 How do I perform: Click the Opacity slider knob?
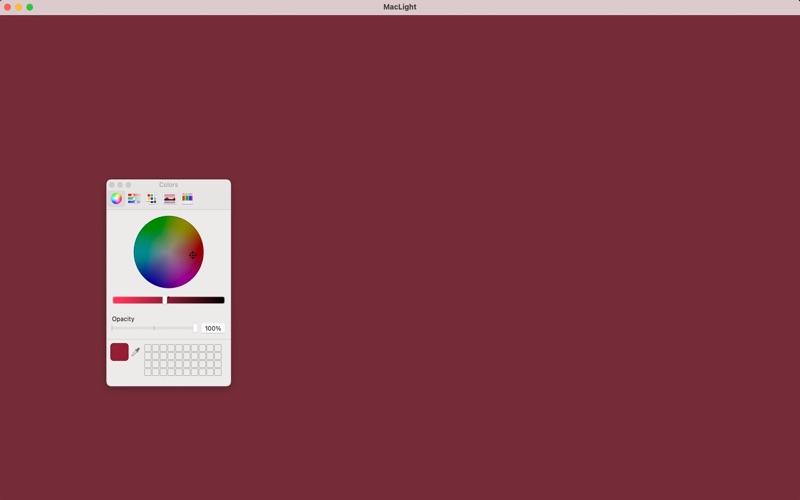click(195, 328)
